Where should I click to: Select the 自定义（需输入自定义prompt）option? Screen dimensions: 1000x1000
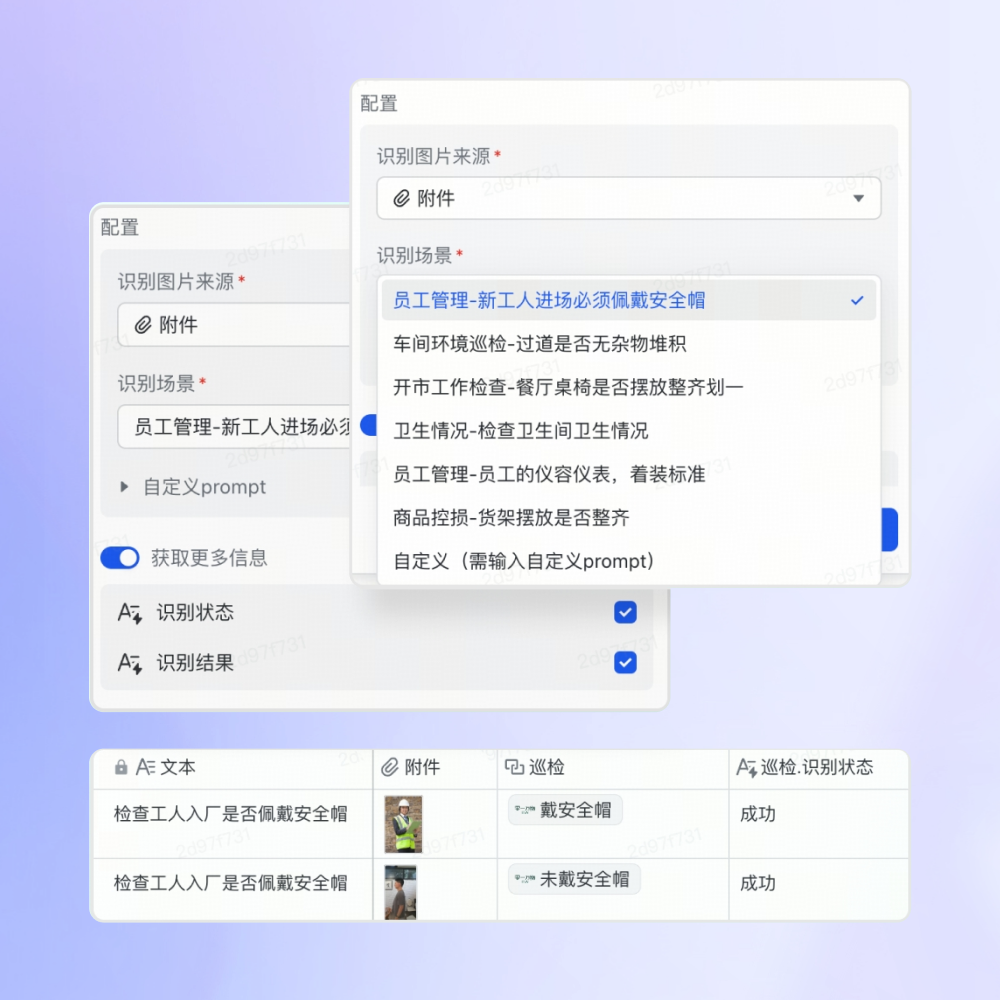tap(520, 561)
